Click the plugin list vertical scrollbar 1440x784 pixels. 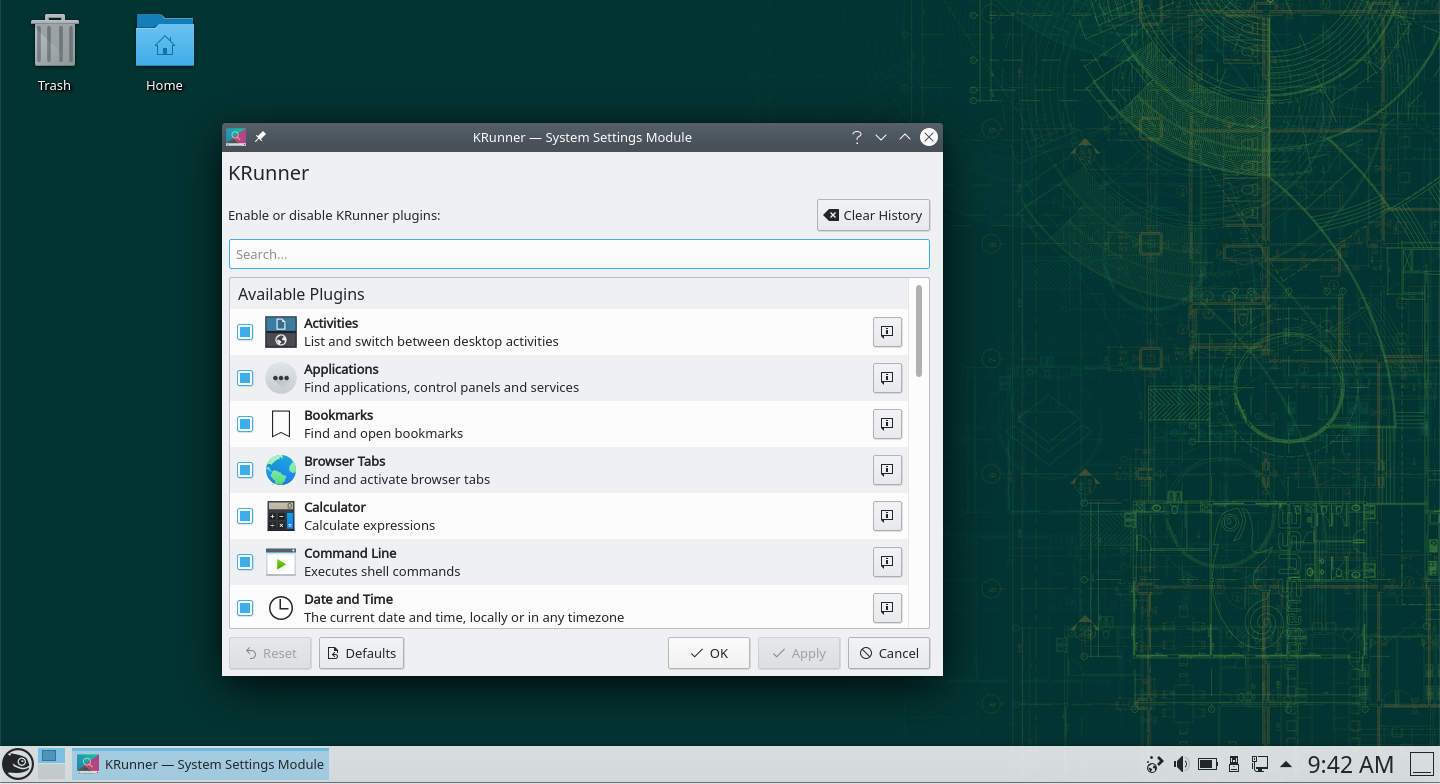pos(918,330)
